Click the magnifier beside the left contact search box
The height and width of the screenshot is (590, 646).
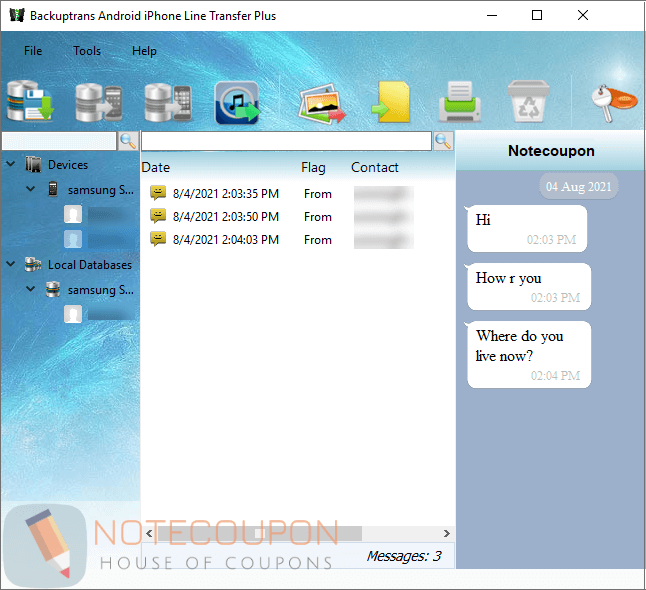(x=128, y=141)
